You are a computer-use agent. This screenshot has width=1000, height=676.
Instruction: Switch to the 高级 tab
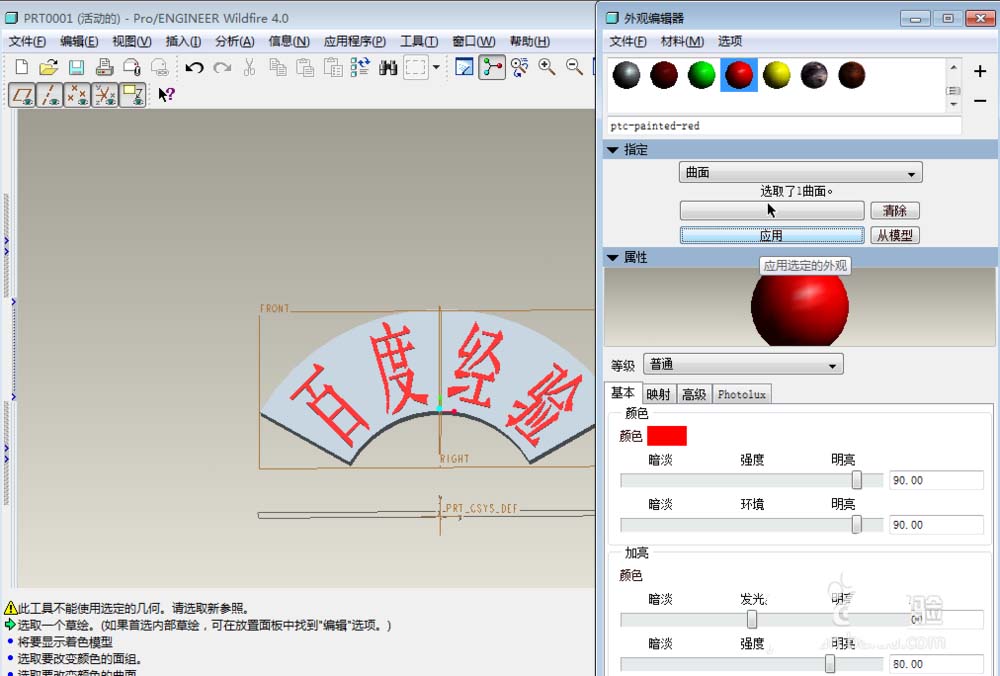coord(694,394)
